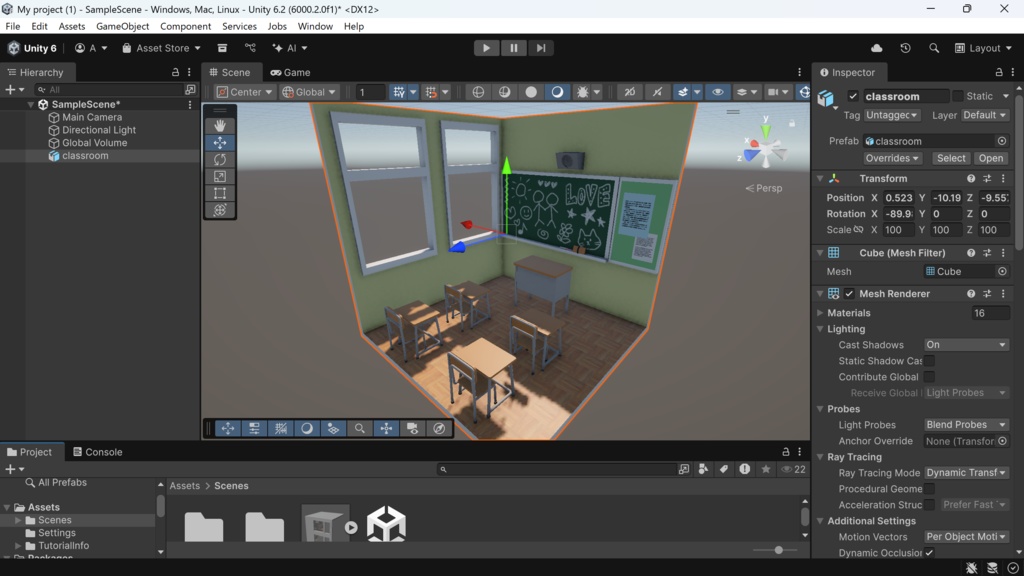
Task: Open the global search icon
Action: coord(934,48)
